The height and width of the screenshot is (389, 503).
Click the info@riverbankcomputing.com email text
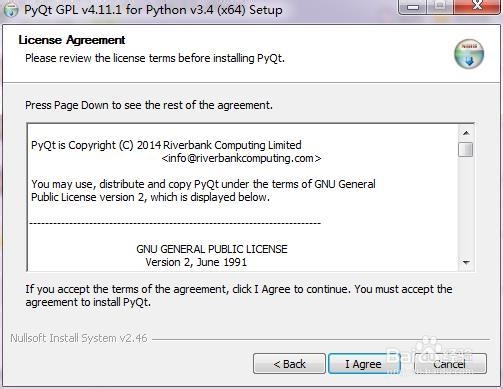241,158
